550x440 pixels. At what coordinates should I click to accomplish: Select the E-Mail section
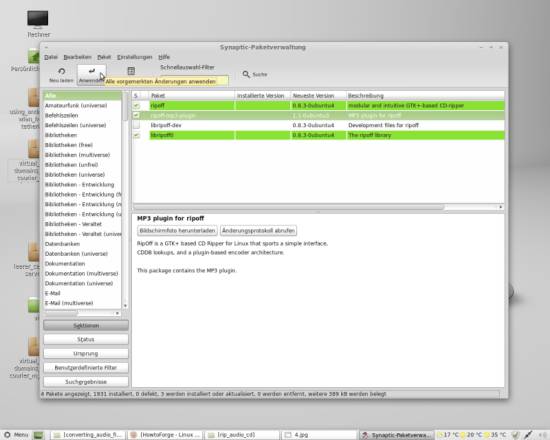(82, 293)
